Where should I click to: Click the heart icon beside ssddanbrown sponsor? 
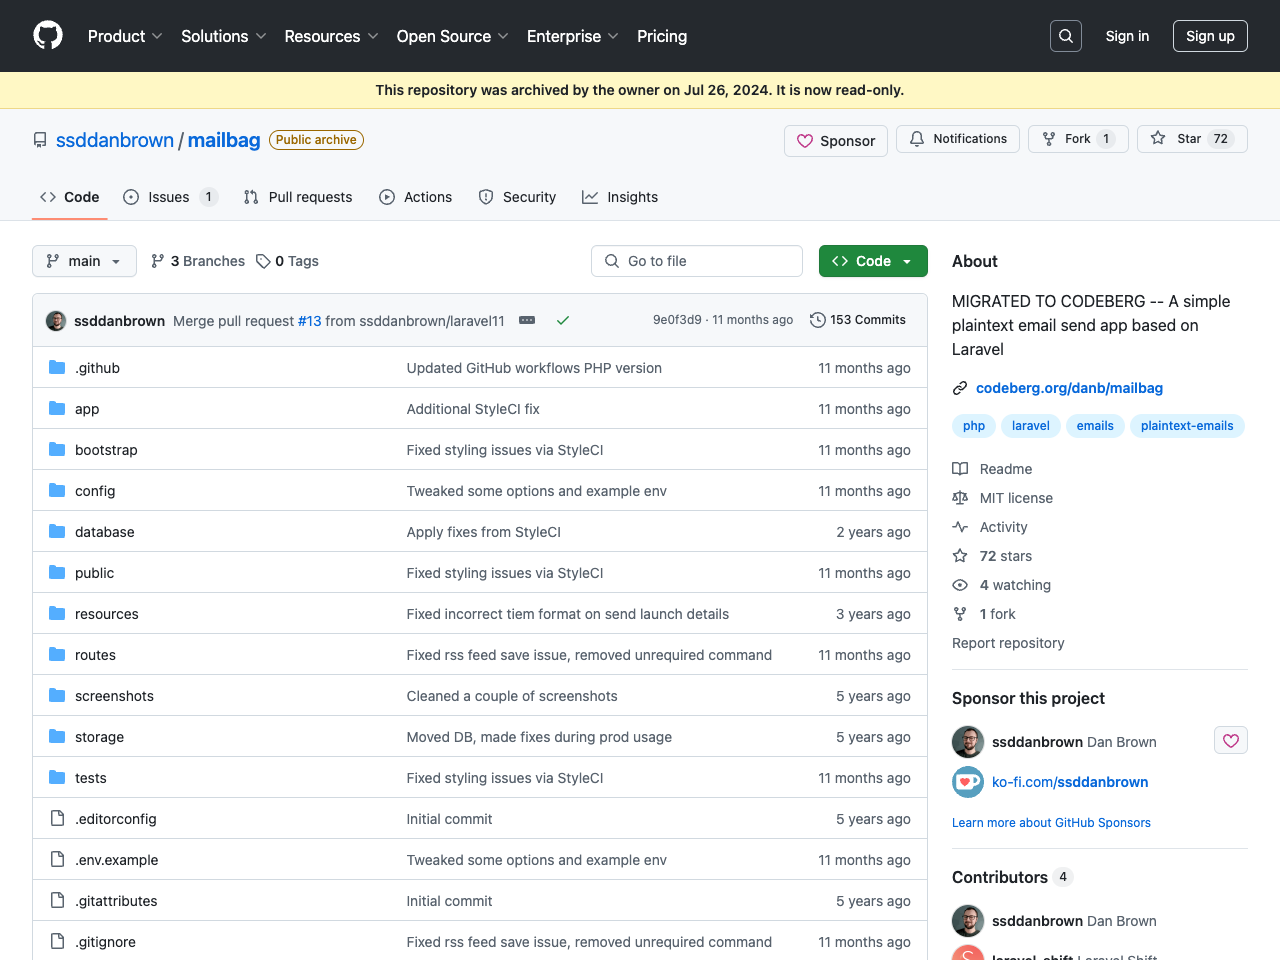tap(1231, 740)
